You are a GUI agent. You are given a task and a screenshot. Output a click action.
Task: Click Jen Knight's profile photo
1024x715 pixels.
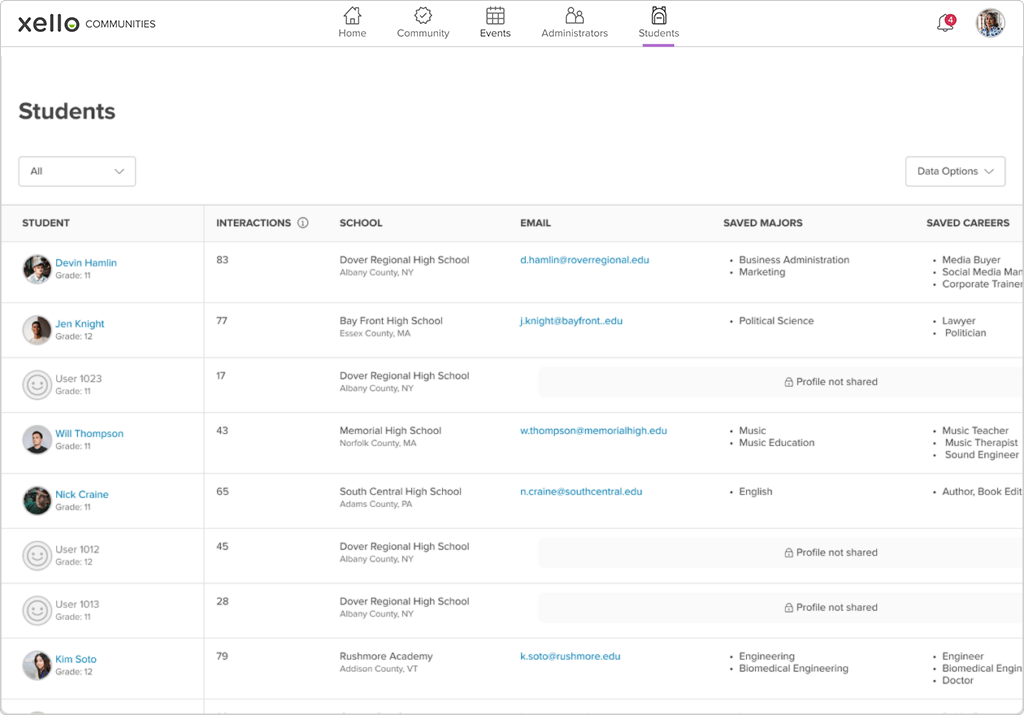click(x=37, y=330)
